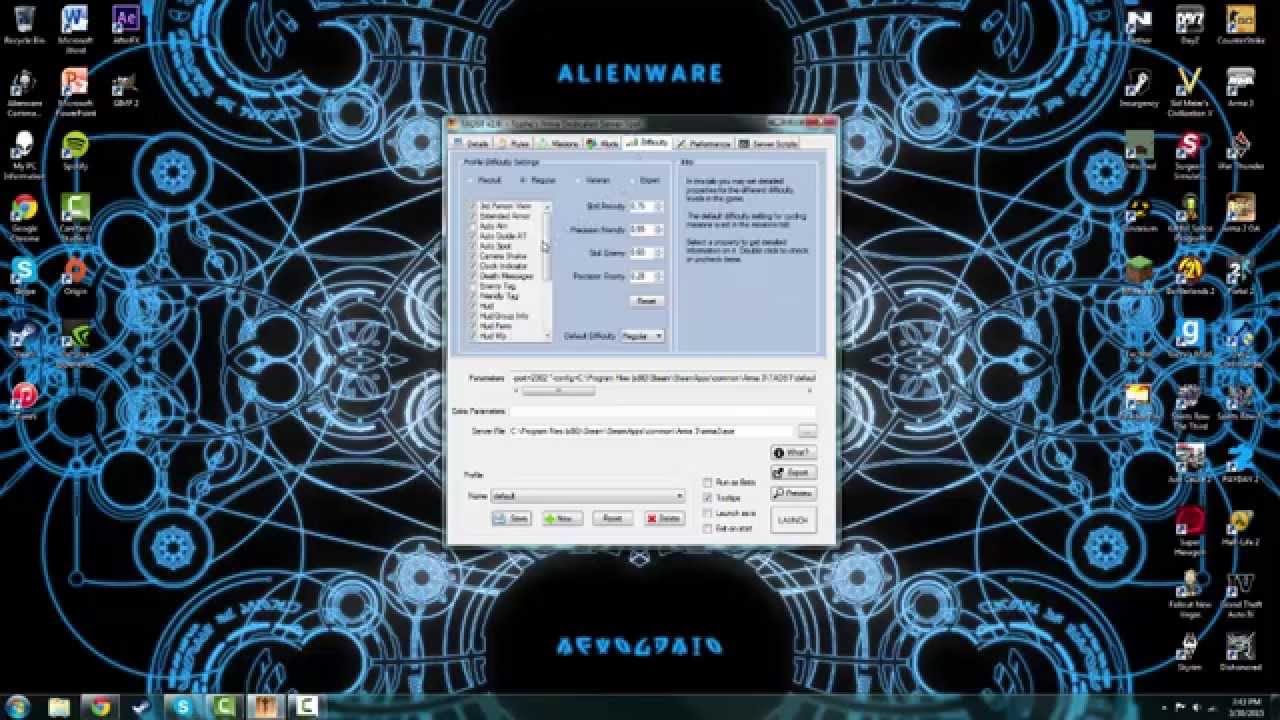Screen dimensions: 1280x720
Task: Enable the Run as Beta checkbox
Action: [708, 482]
